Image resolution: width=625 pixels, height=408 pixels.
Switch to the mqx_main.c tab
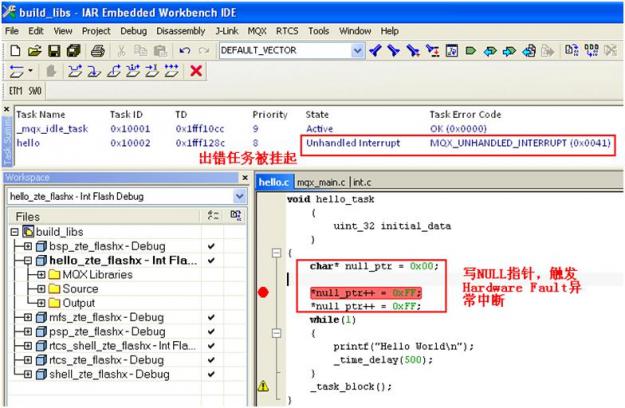(321, 182)
